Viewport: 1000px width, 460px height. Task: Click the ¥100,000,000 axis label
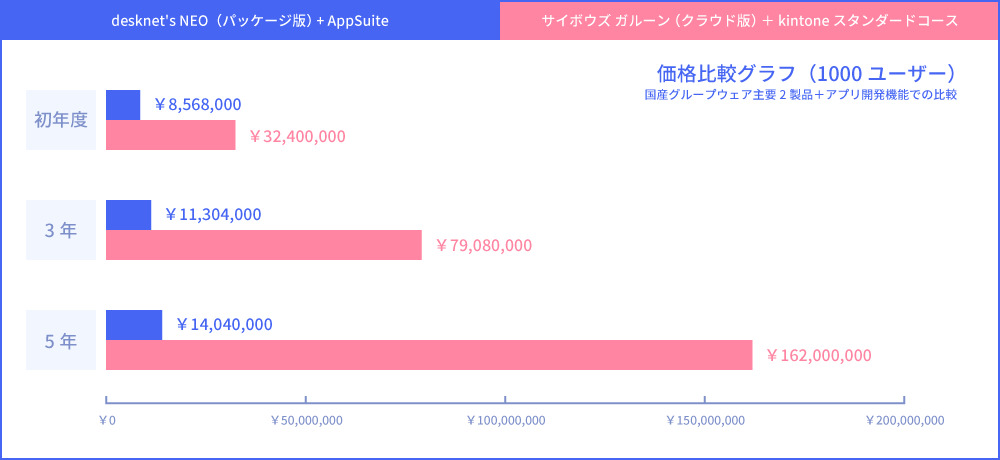click(x=506, y=420)
